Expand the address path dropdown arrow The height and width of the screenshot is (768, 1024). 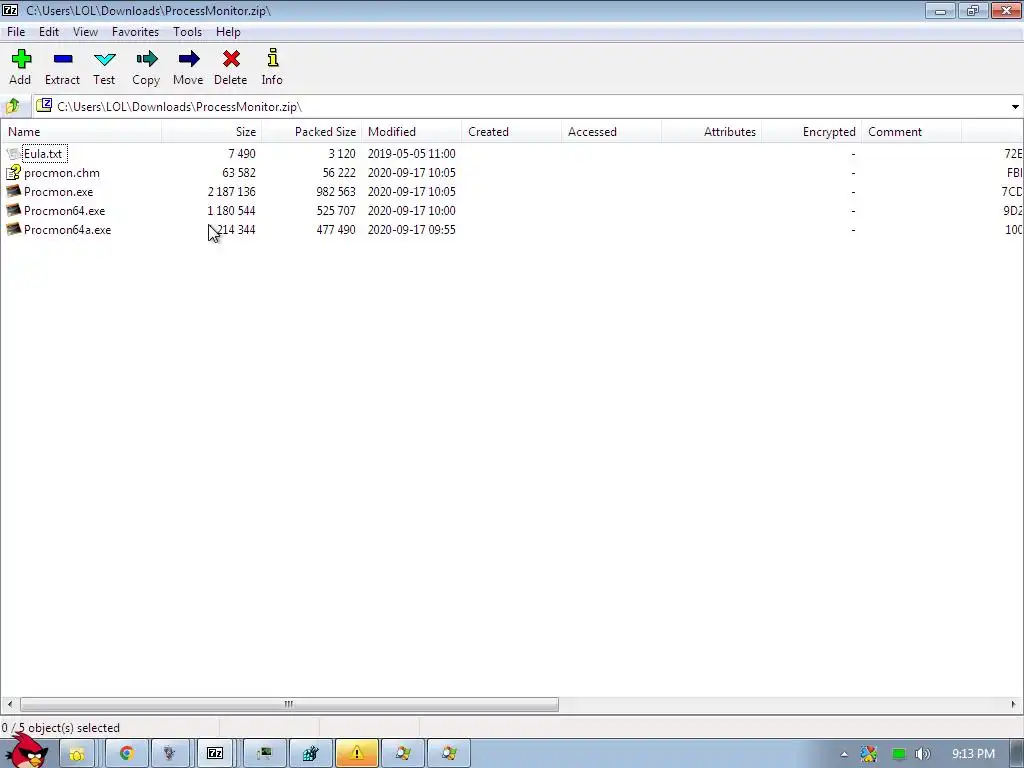coord(1015,106)
